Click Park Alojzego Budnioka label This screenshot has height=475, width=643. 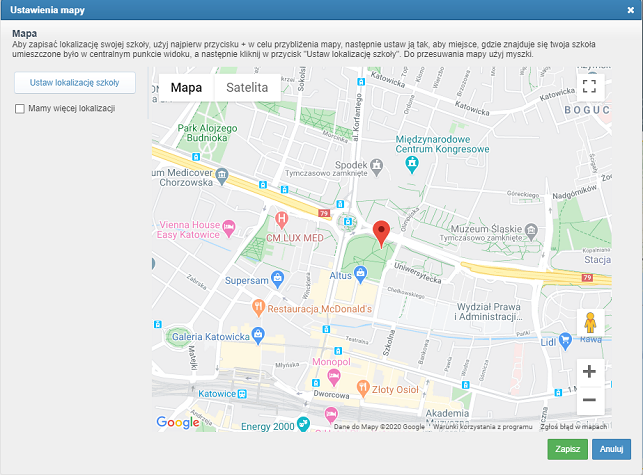[207, 133]
